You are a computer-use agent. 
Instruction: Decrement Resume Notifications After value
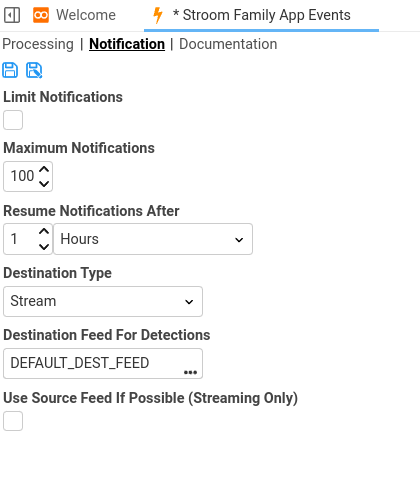44,247
